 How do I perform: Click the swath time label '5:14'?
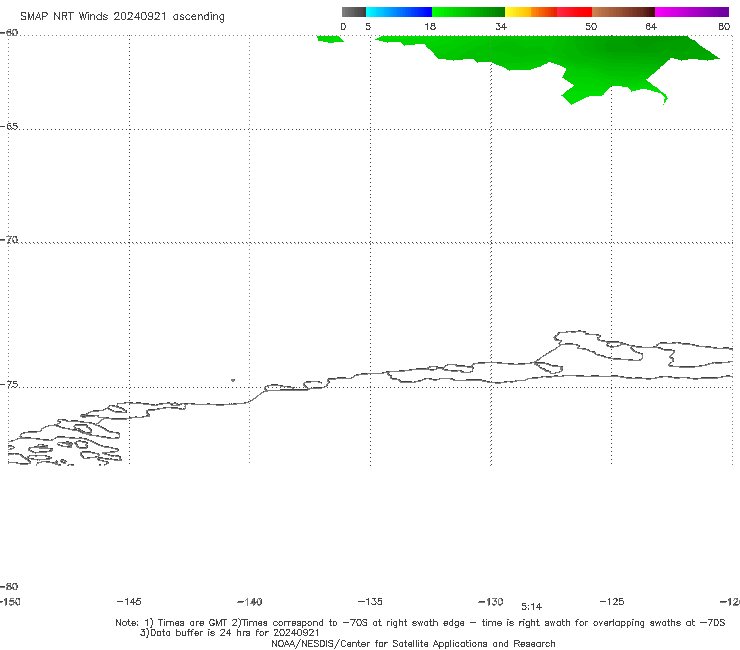(531, 607)
